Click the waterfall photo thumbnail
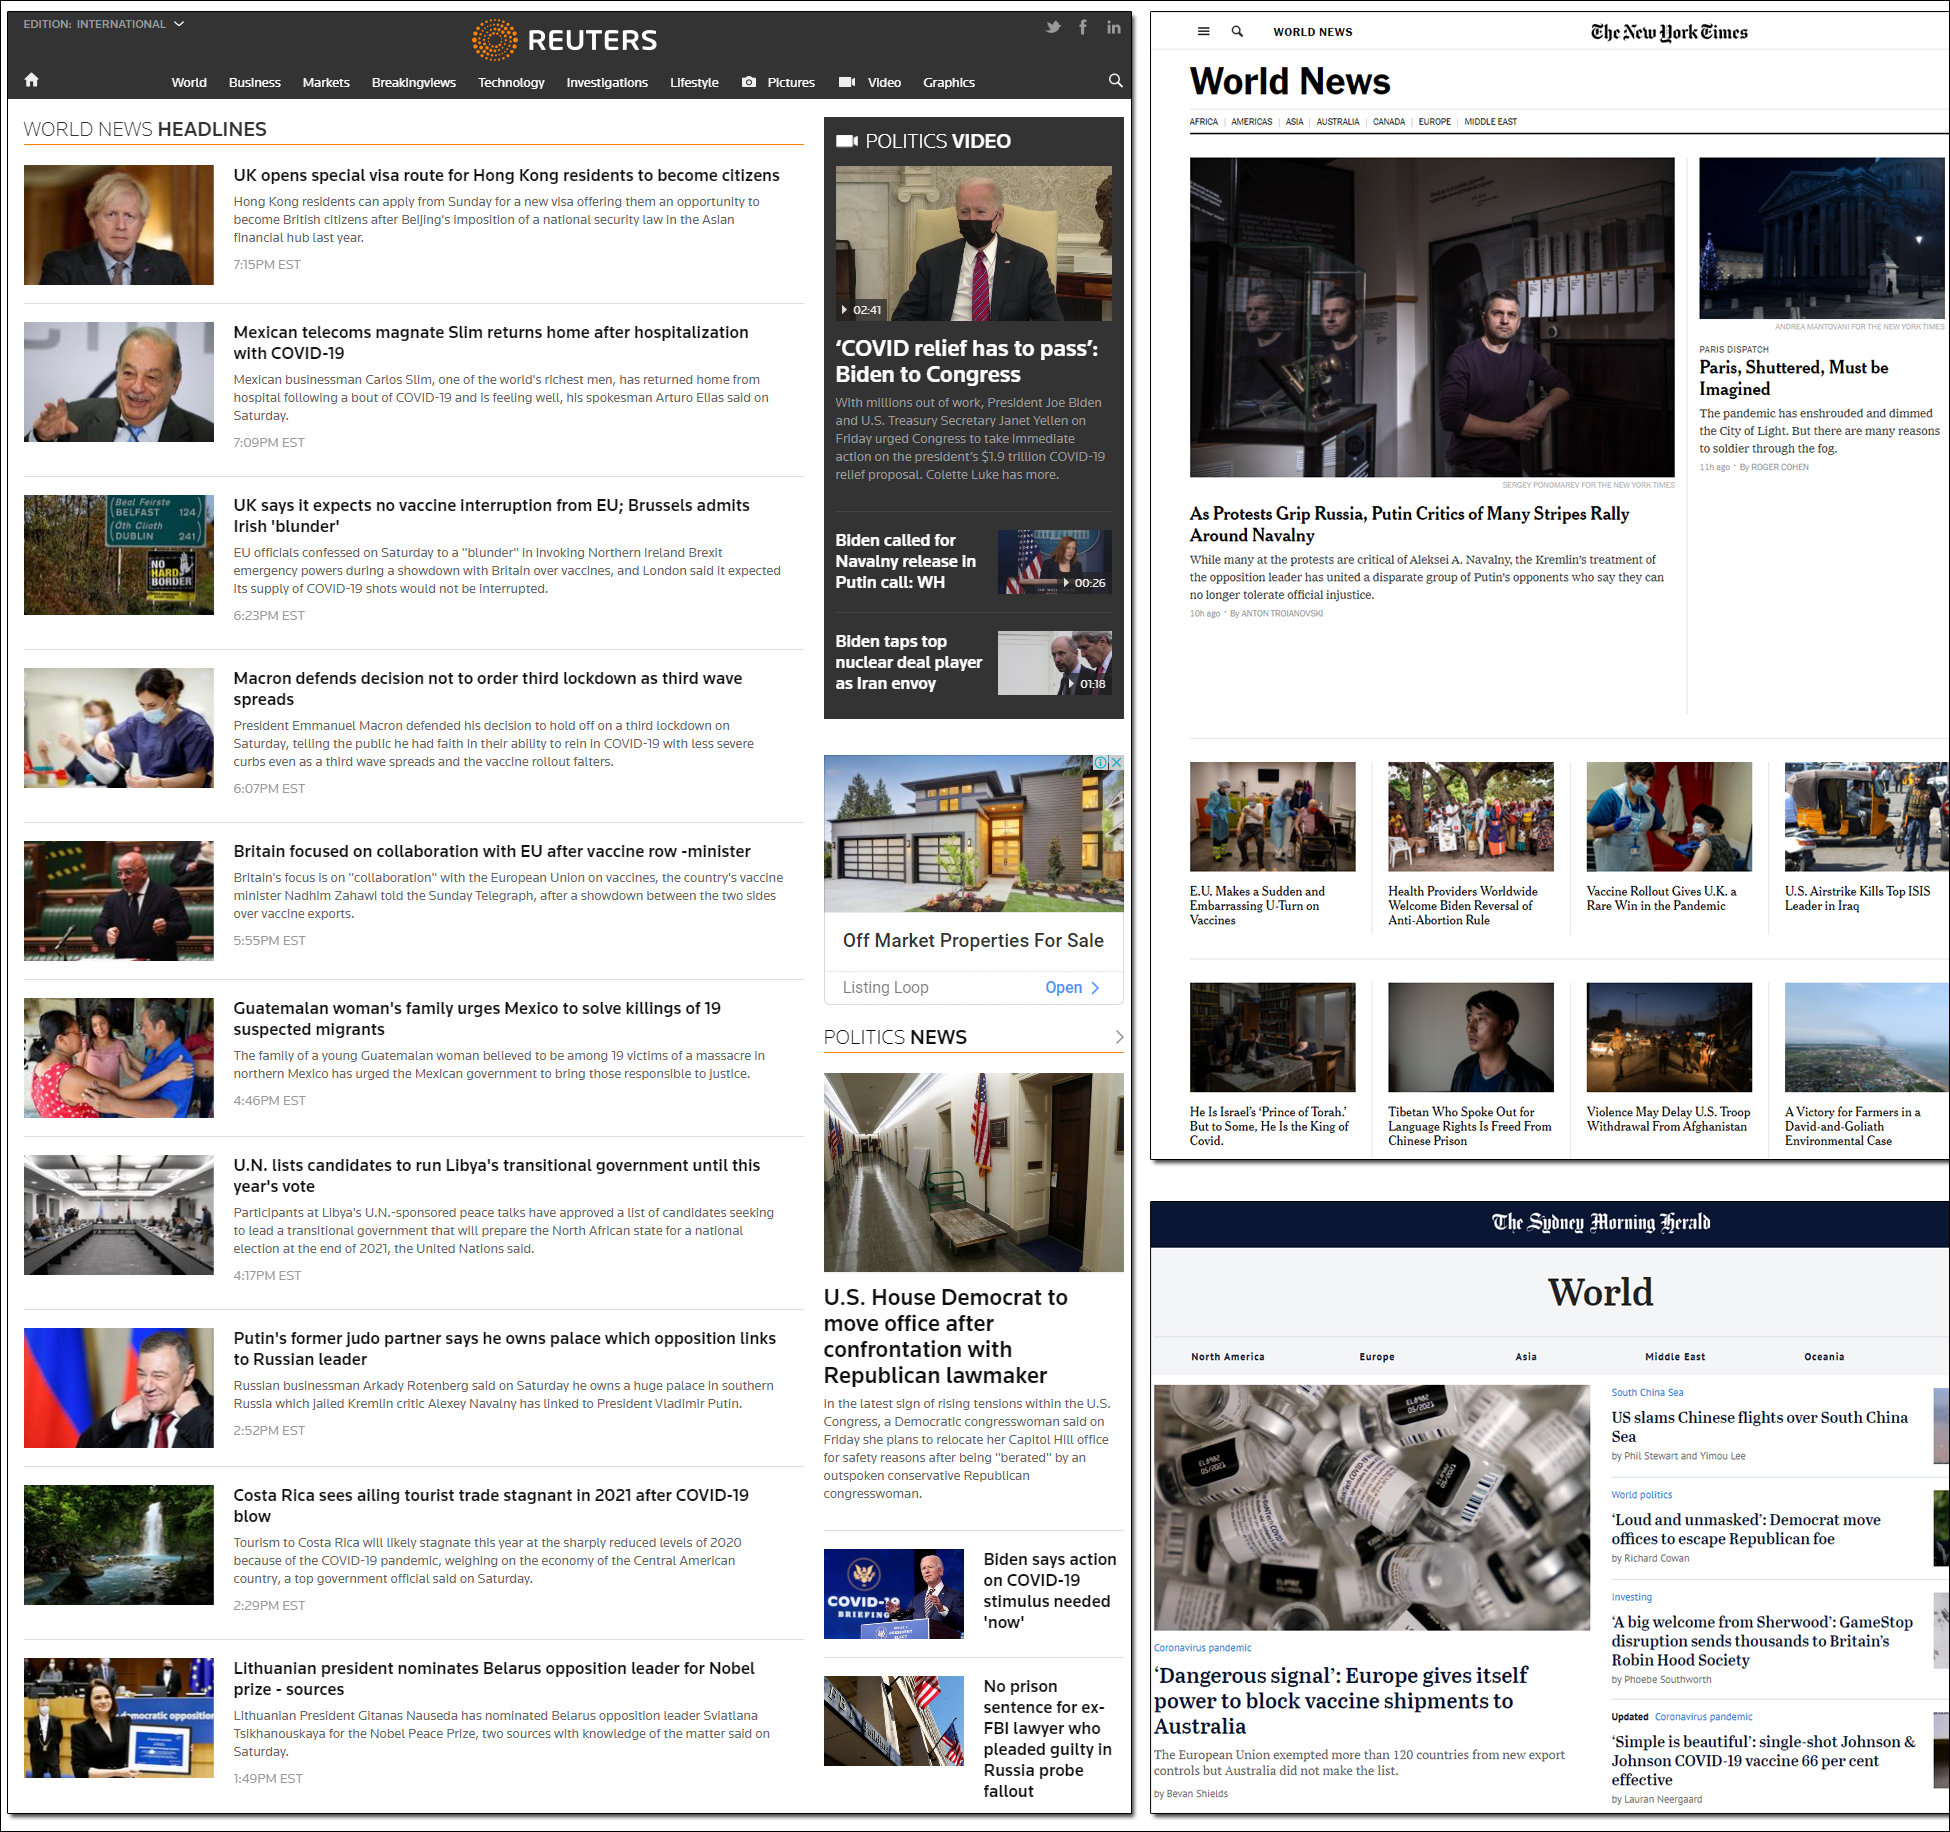This screenshot has width=1950, height=1832. pyautogui.click(x=119, y=1545)
